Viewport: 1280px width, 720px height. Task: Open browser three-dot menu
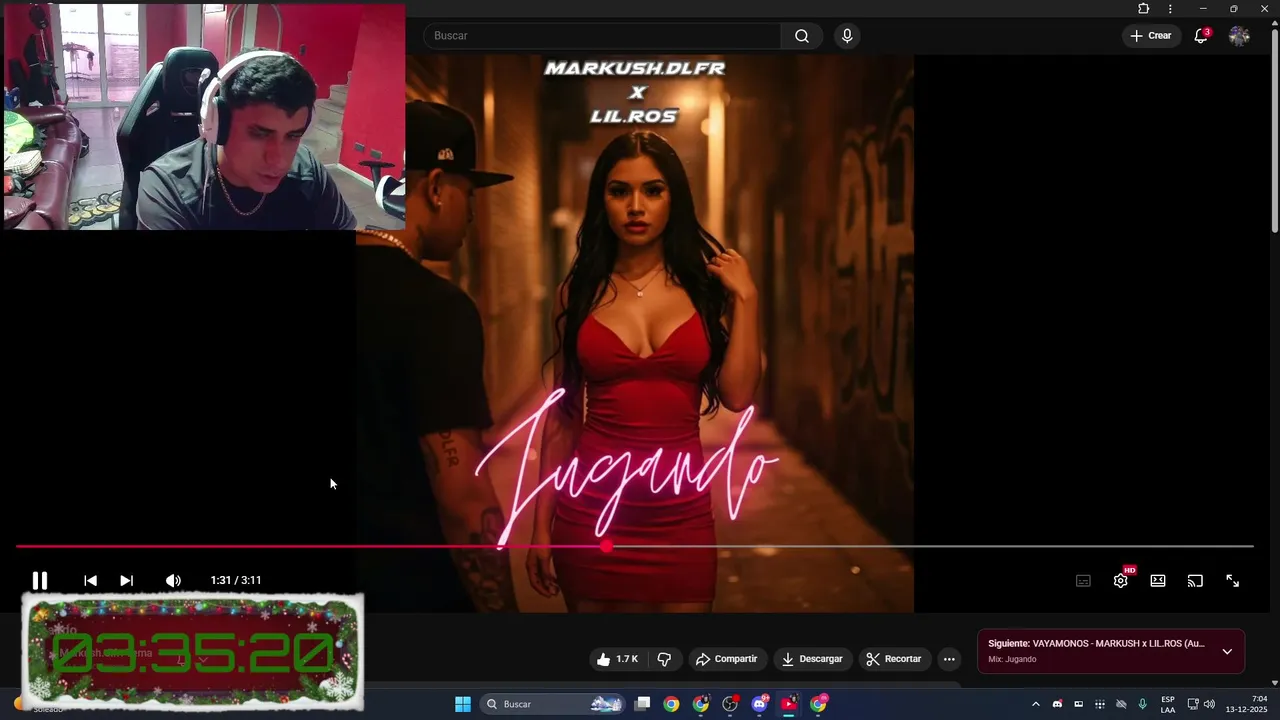point(1170,9)
